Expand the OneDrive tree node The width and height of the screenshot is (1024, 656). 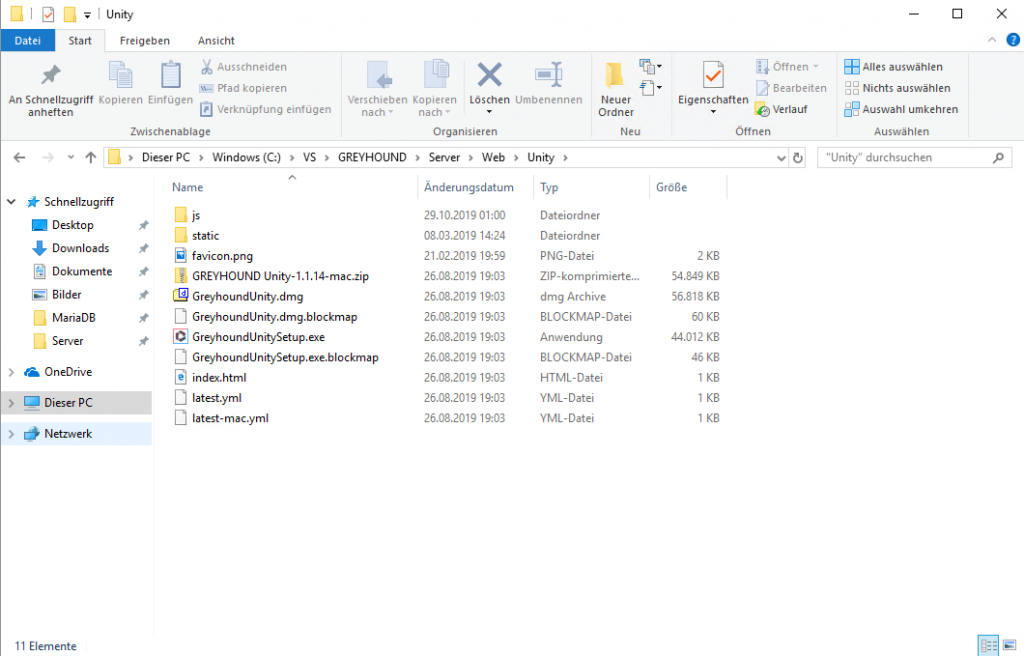tap(11, 372)
